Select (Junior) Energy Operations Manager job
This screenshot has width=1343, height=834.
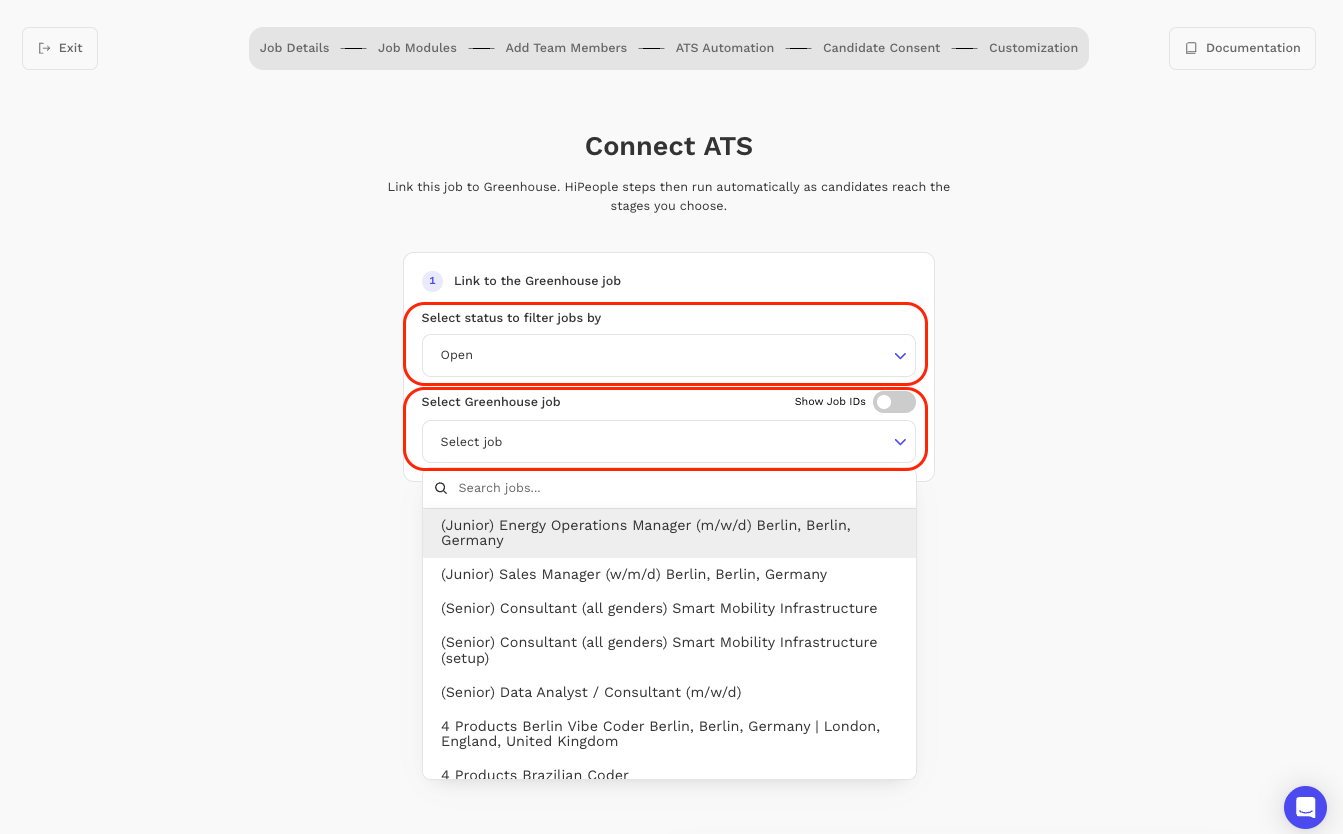pos(669,533)
